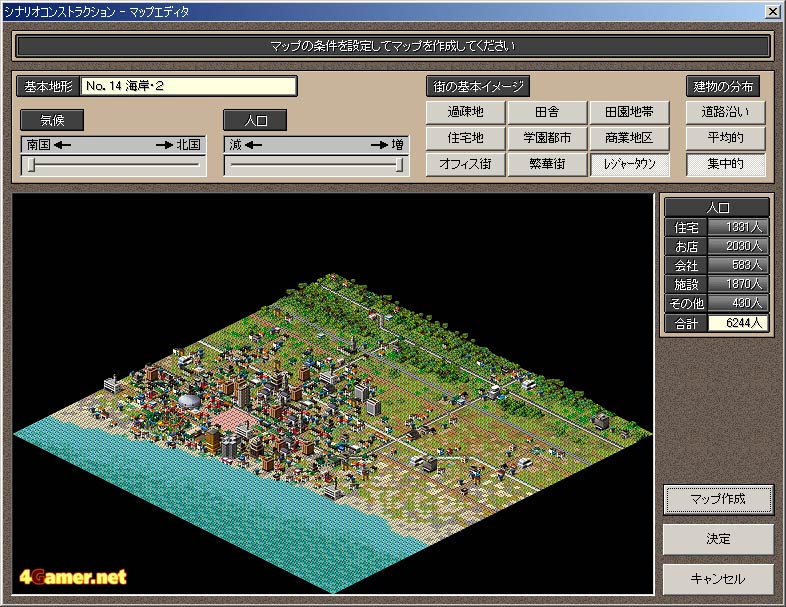Viewport: 786px width, 607px height.
Task: Click the お店 2030人 value
Action: [x=738, y=246]
